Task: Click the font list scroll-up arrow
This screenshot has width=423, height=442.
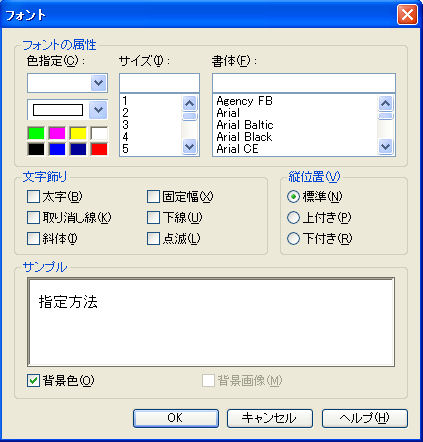Action: tap(386, 103)
